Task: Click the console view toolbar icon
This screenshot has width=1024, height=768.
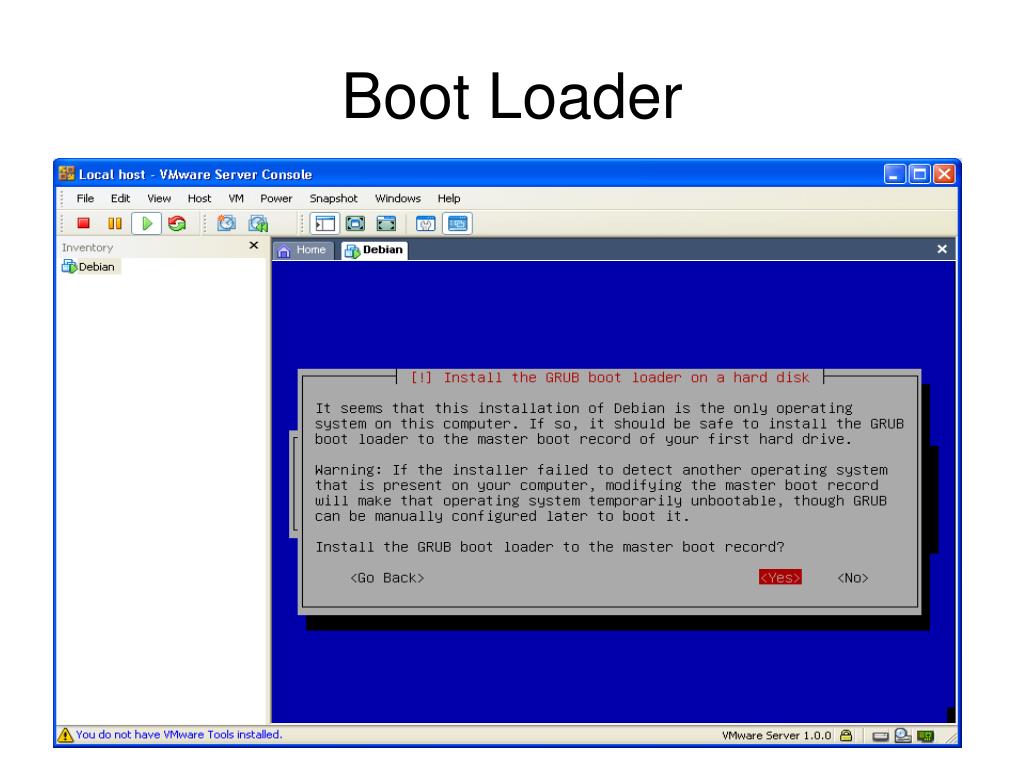Action: pos(457,223)
